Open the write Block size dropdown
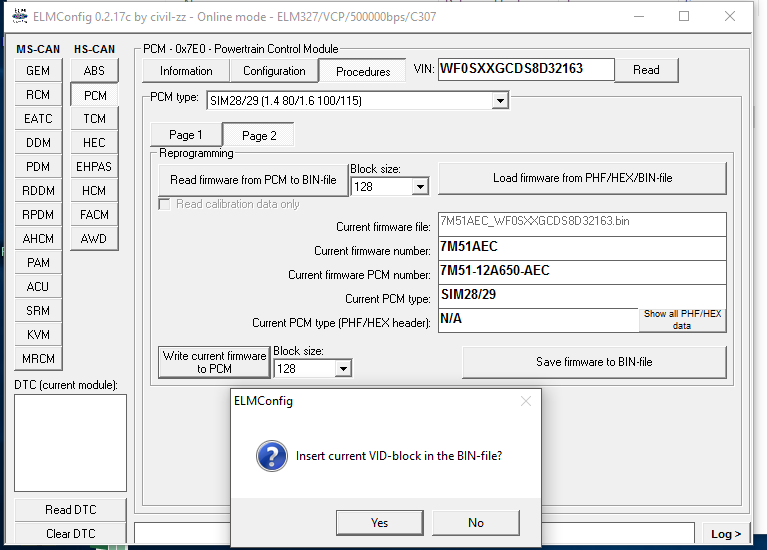Screen dimensions: 767x550 [x=343, y=369]
